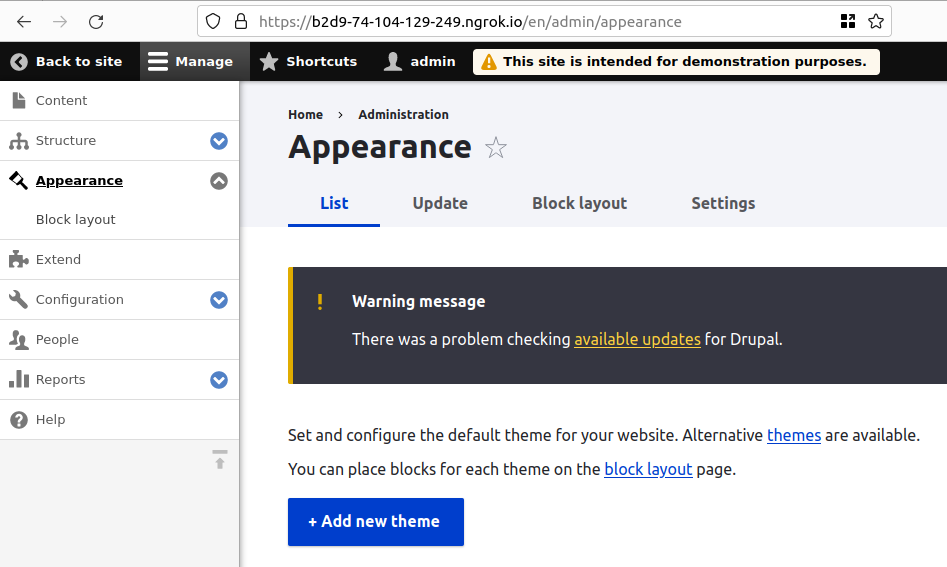The image size is (947, 567).
Task: Switch to the Block layout tab
Action: [579, 203]
